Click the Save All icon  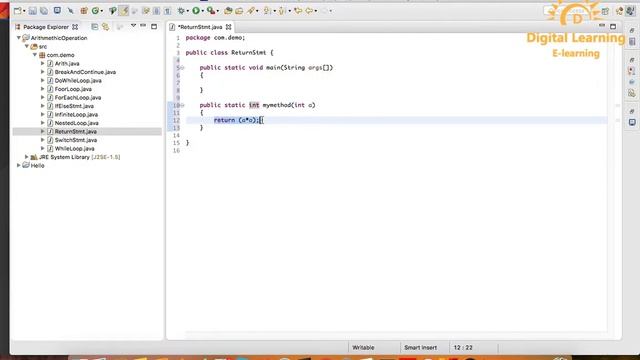(x=44, y=11)
